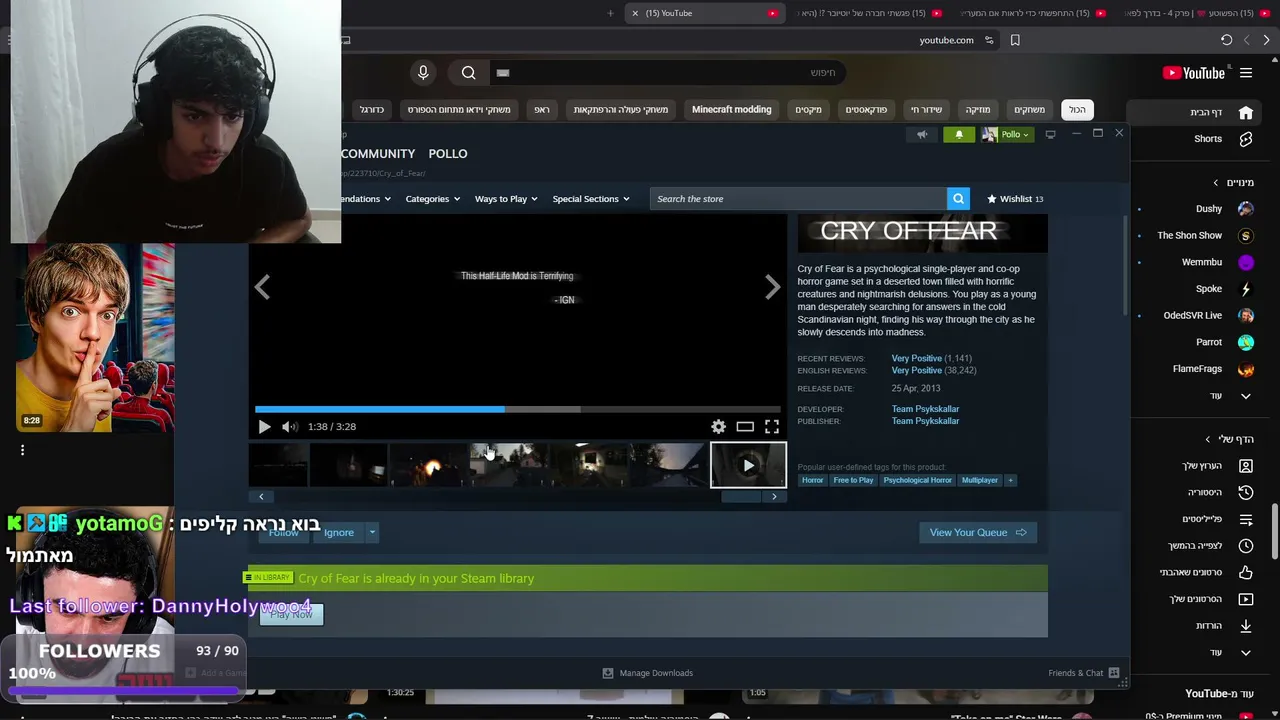
Task: Select the משחקים filter chip
Action: click(x=1029, y=110)
